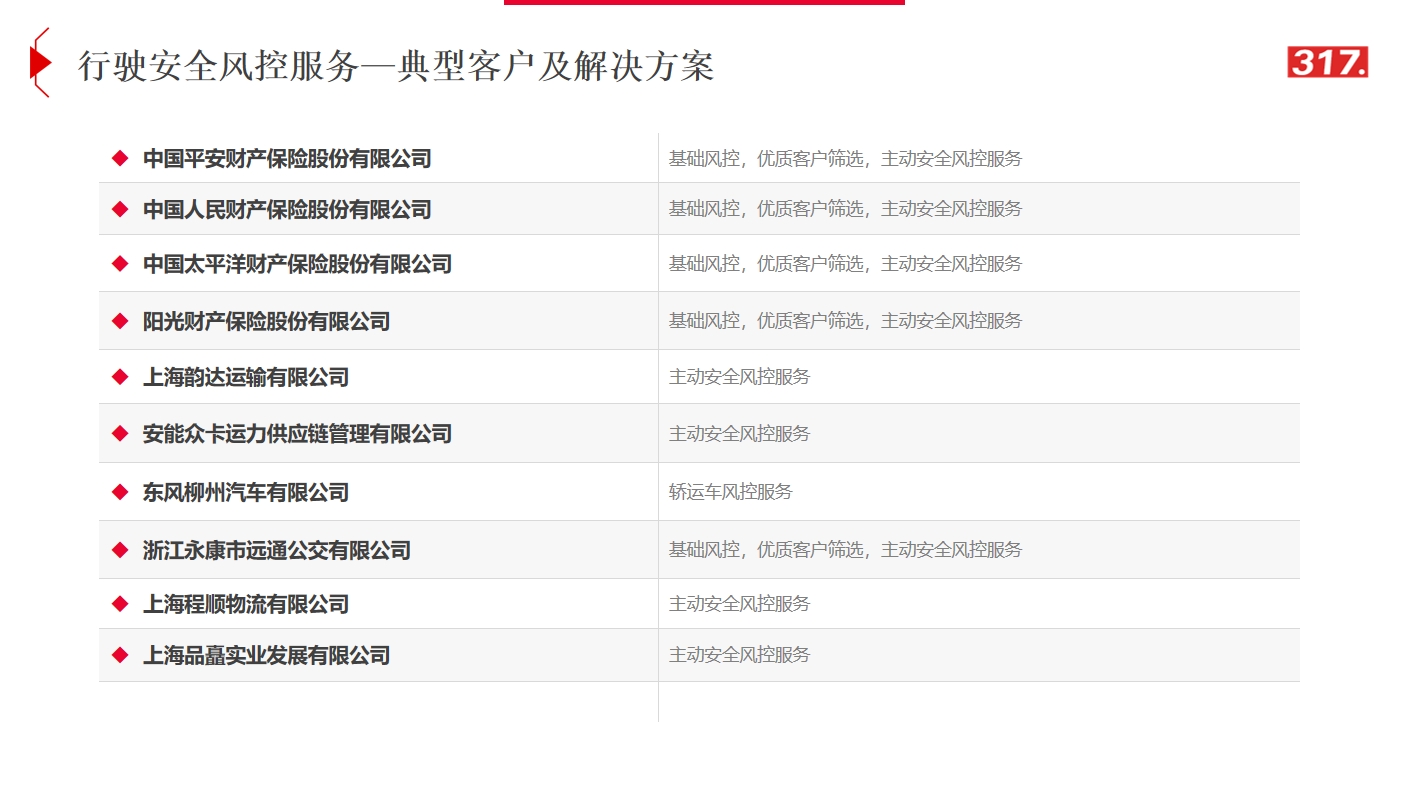
Task: Click the 轿运车风控服务 solution text
Action: 730,492
